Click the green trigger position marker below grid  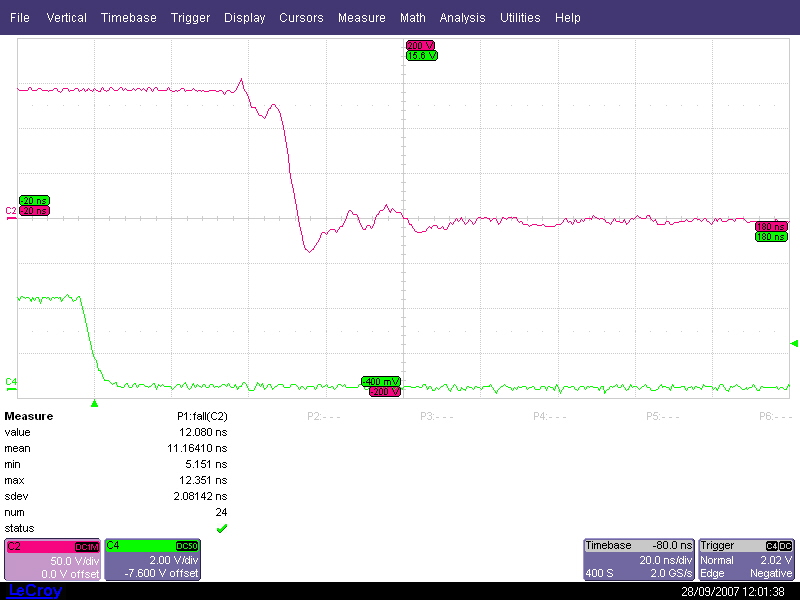94,404
